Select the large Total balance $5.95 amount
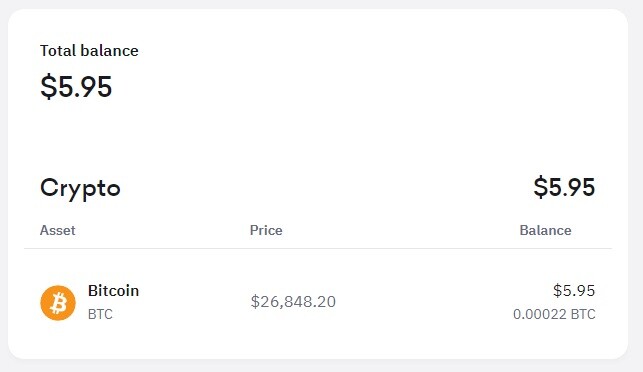This screenshot has height=372, width=643. point(76,87)
